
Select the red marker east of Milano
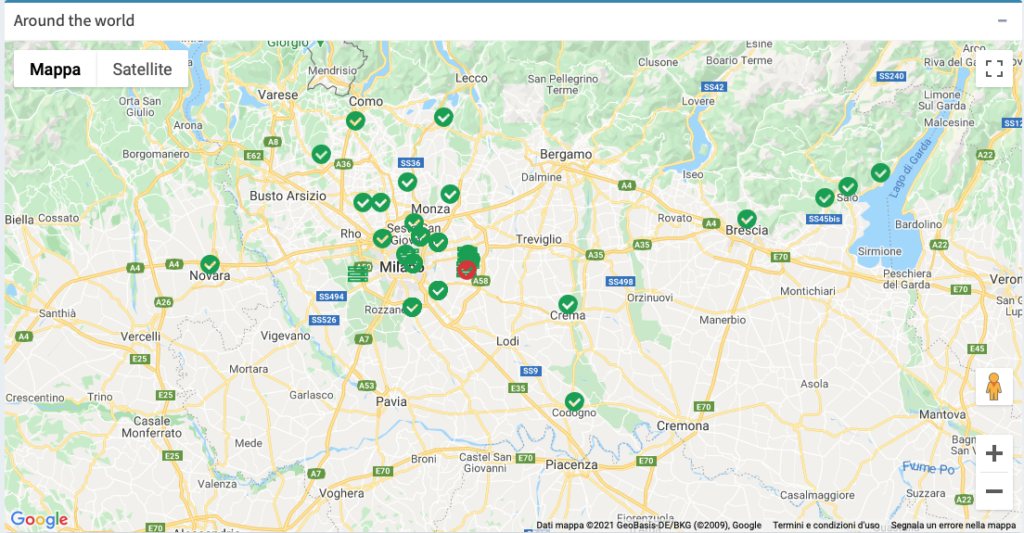(466, 269)
